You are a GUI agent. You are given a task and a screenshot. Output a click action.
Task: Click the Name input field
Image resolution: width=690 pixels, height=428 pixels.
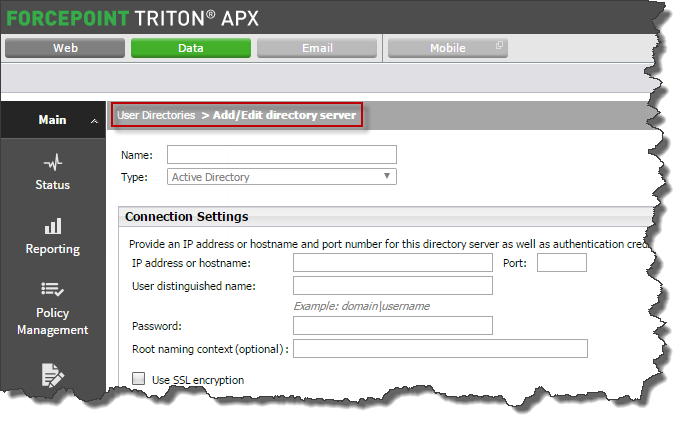click(282, 154)
